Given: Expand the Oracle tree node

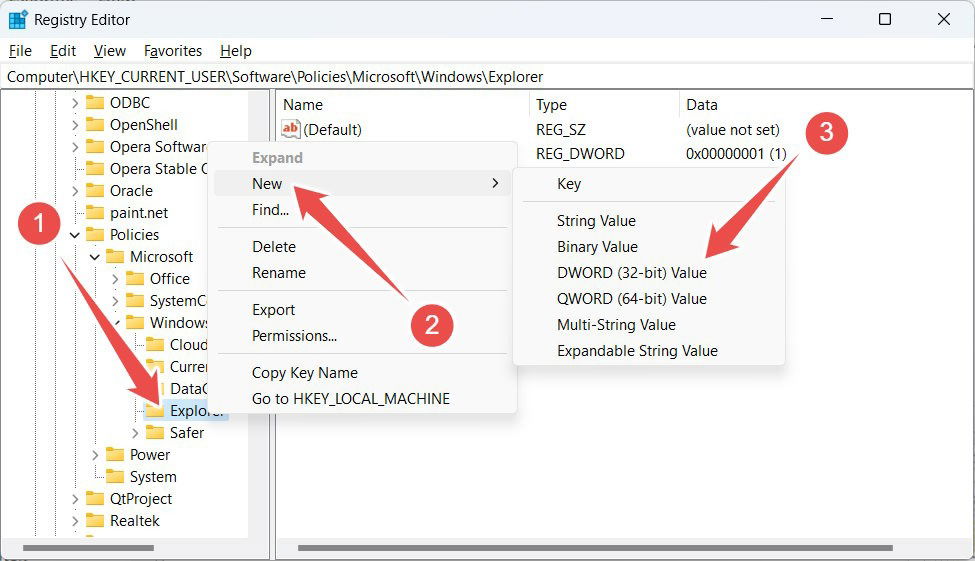Looking at the screenshot, I should coord(75,191).
